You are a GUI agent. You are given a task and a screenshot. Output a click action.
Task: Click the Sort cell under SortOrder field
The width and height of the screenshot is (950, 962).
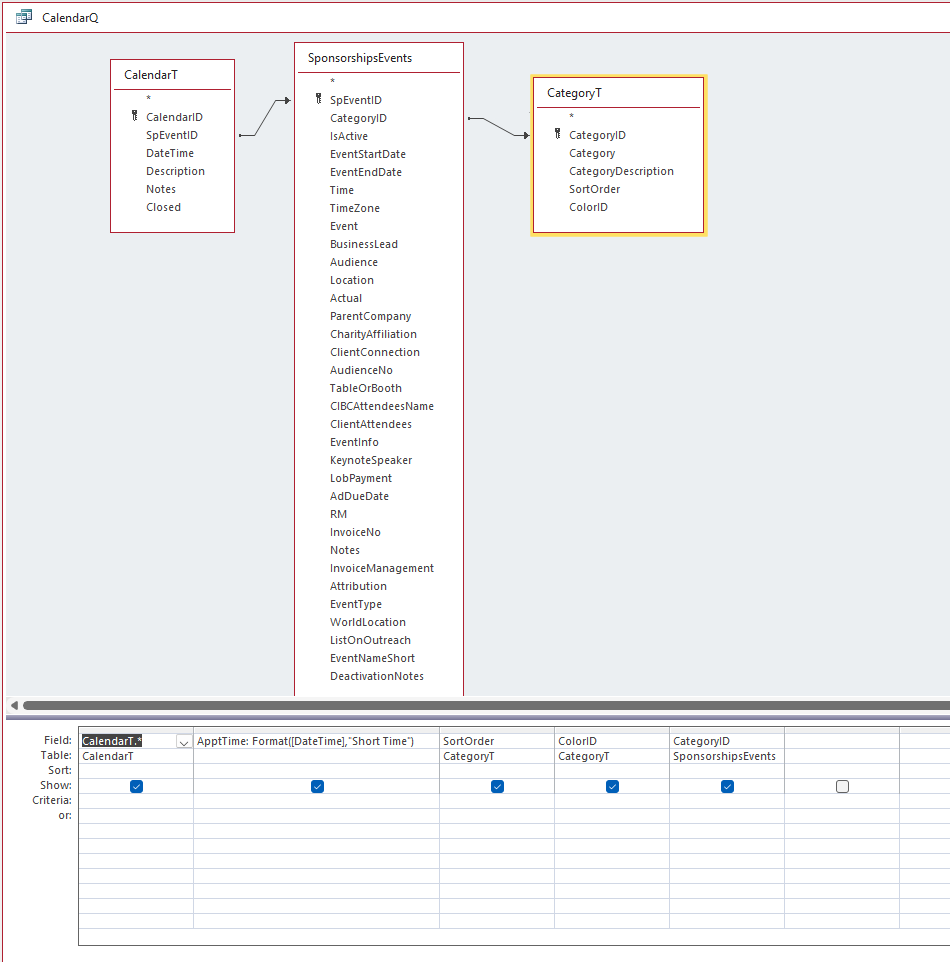click(x=496, y=771)
